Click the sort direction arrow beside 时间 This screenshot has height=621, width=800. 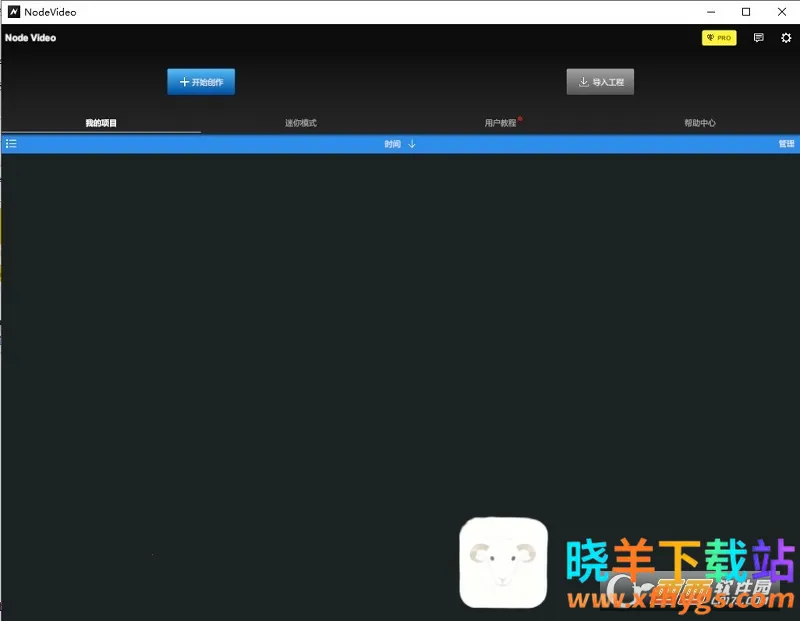[x=412, y=144]
